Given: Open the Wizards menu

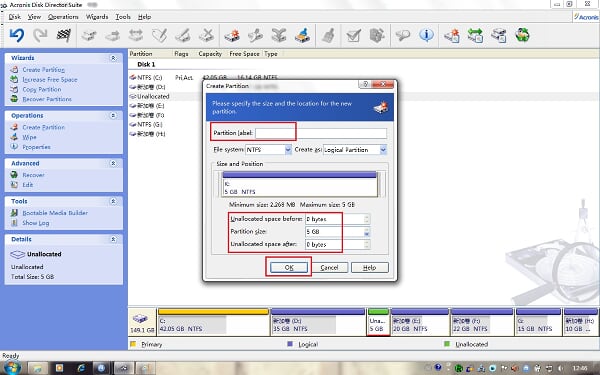Looking at the screenshot, I should (x=97, y=17).
